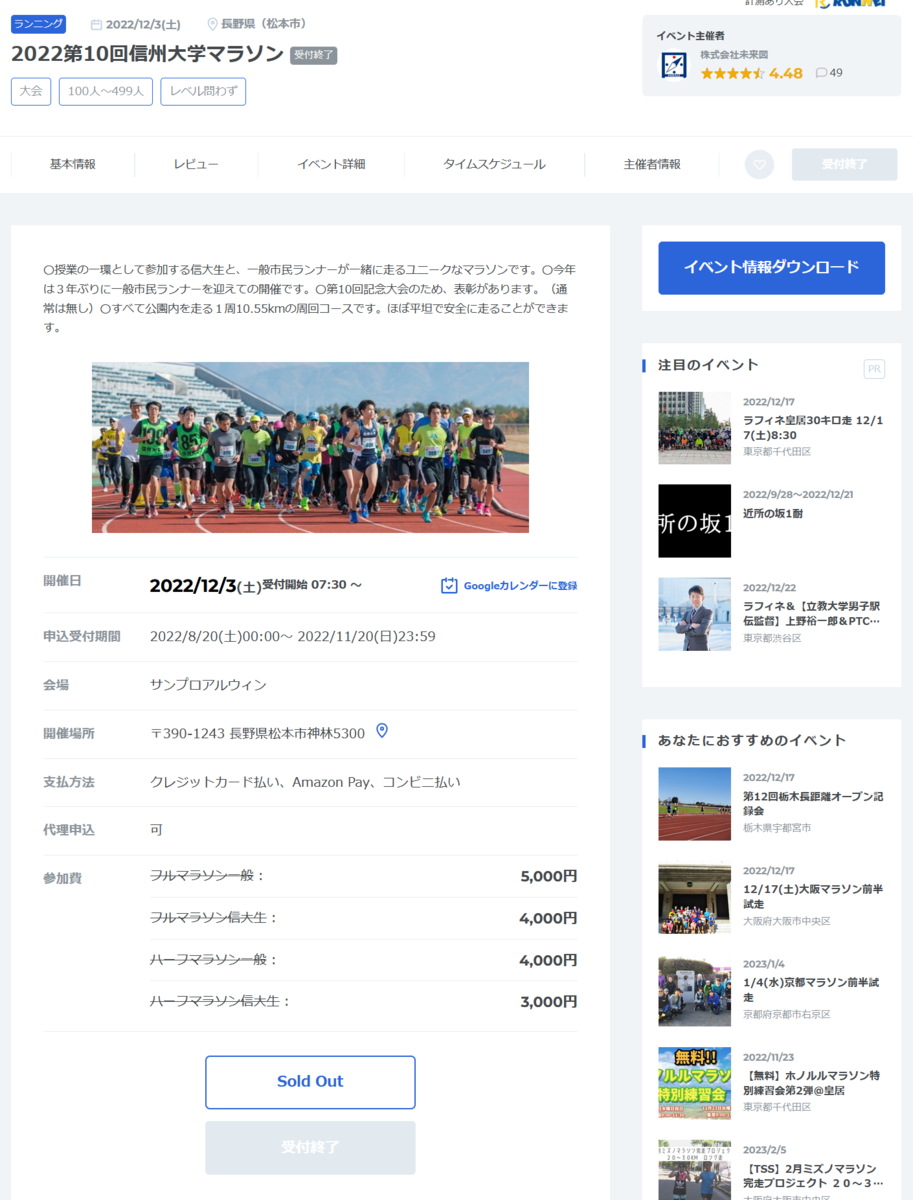Open the 近所の坂1耐 event thumbnail
Viewport: 913px width, 1200px height.
[694, 521]
